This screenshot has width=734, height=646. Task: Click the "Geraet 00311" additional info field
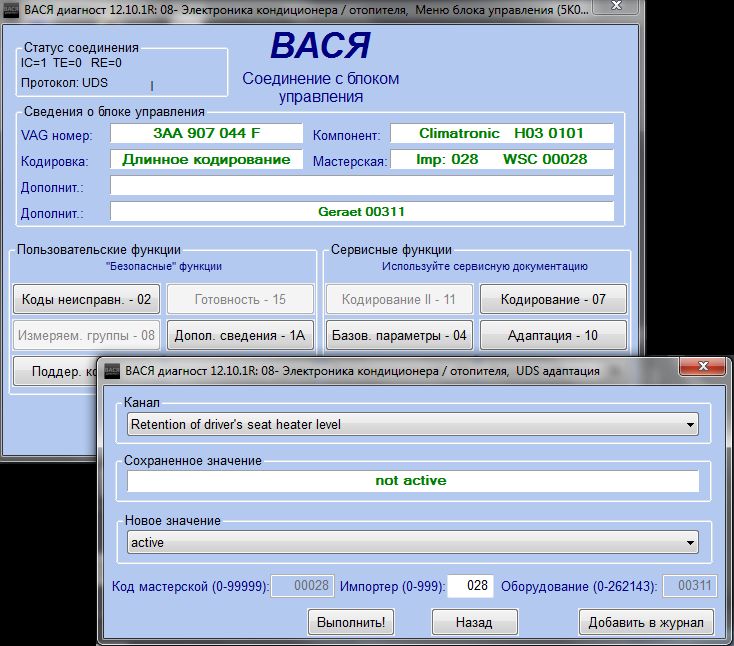pos(362,212)
